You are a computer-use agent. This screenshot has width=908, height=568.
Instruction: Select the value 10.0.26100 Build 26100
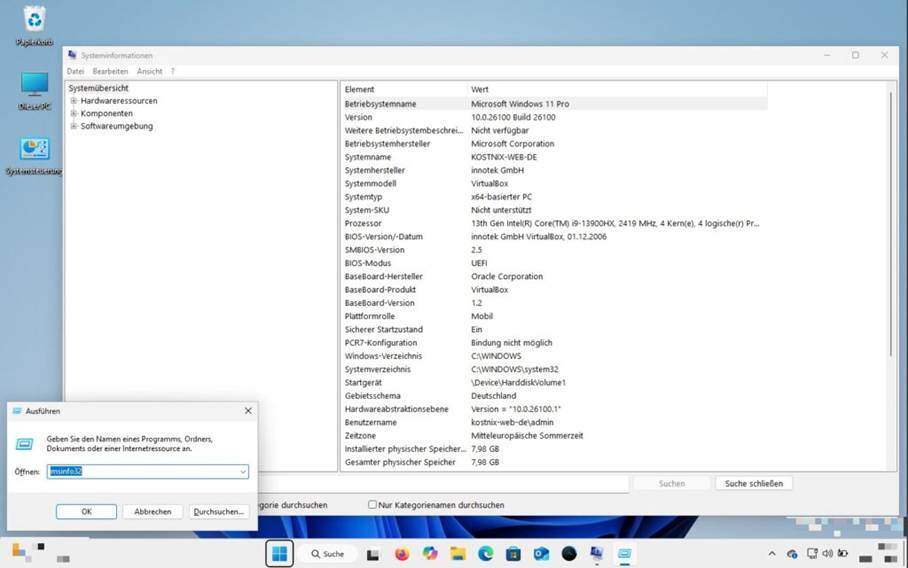coord(513,118)
